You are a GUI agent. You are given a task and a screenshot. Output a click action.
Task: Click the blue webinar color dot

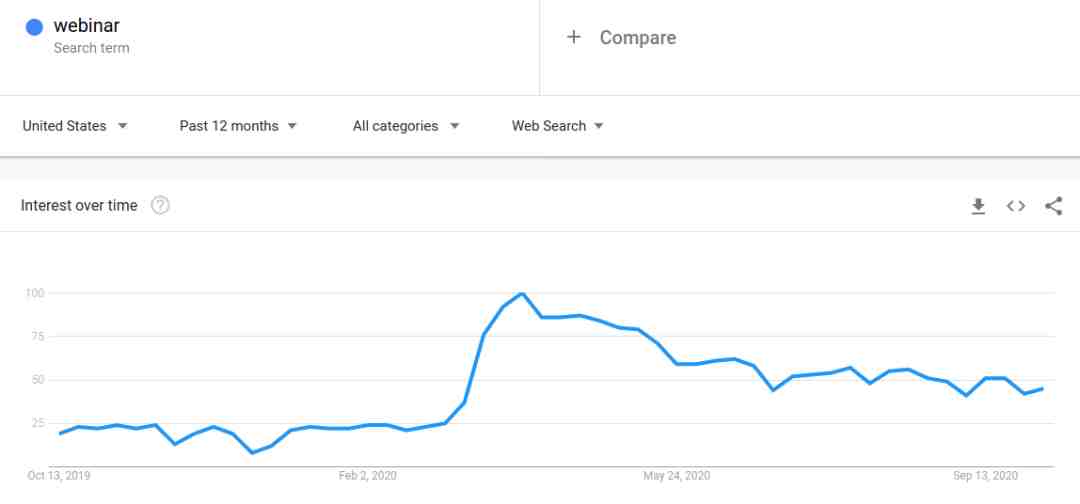click(34, 27)
